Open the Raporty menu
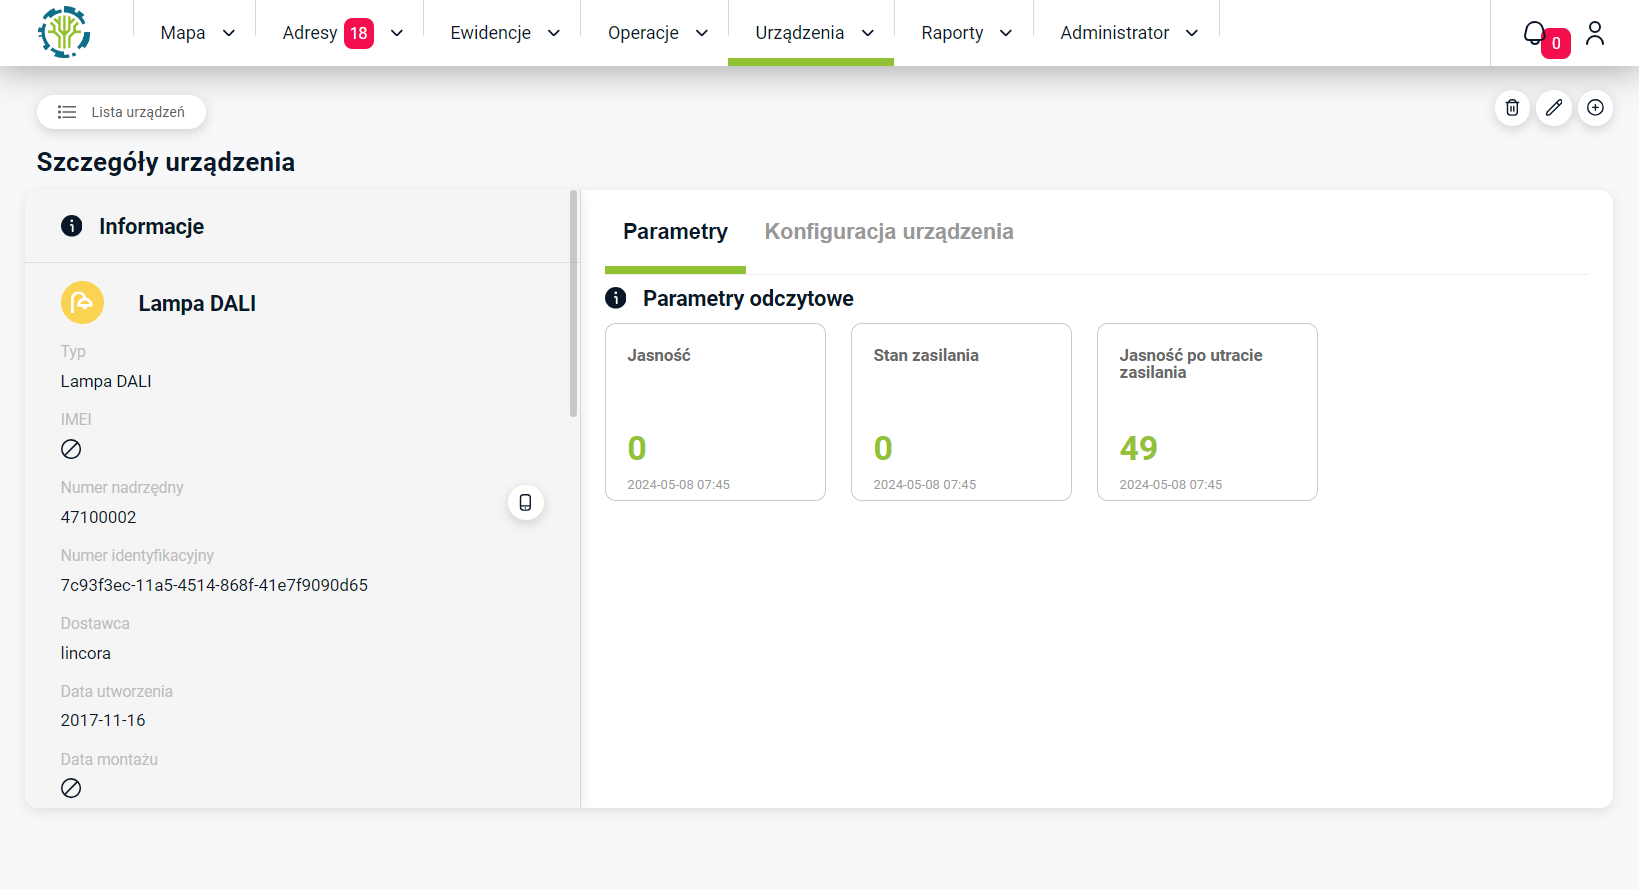 point(966,33)
